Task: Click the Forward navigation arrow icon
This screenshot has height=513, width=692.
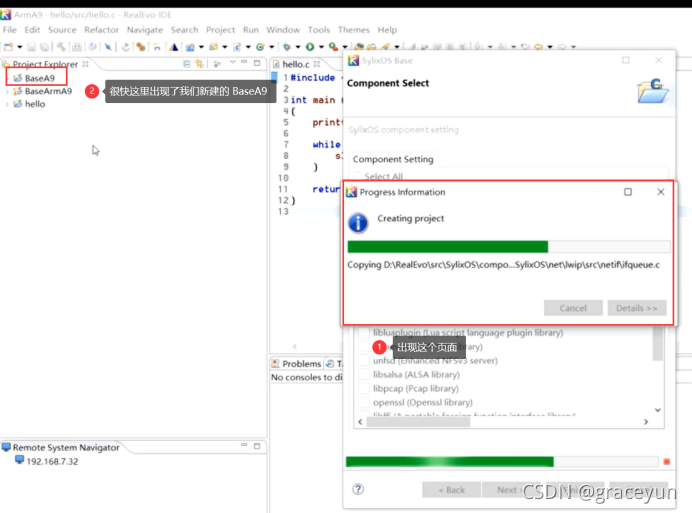Action: coord(562,46)
